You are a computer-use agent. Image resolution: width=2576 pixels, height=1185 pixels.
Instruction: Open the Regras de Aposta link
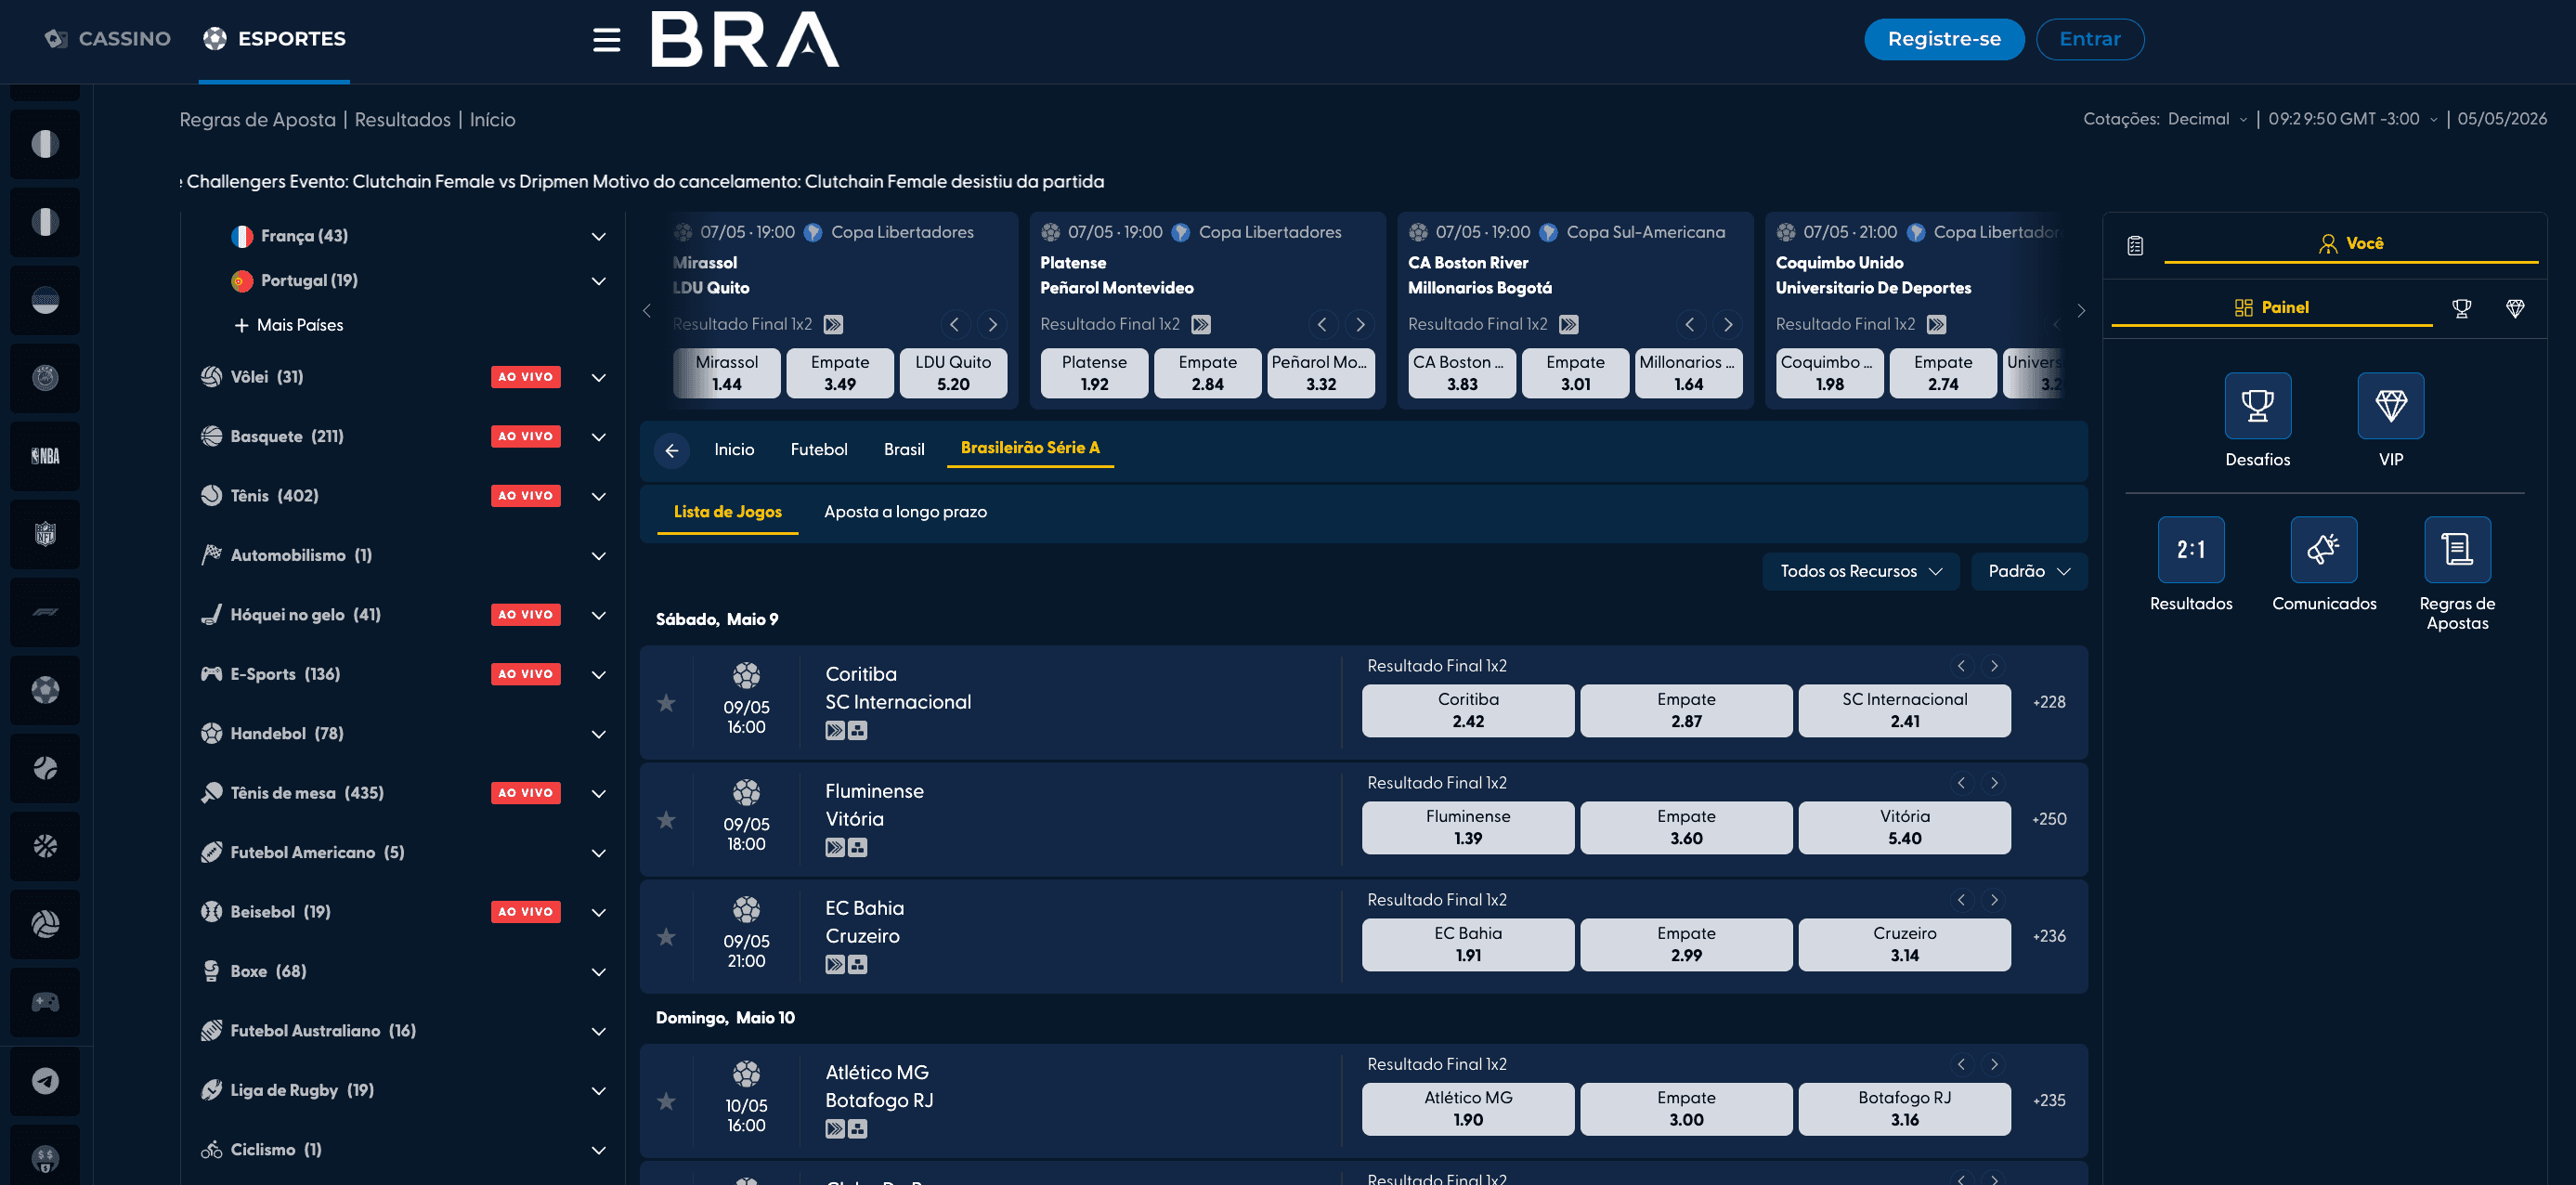click(x=257, y=120)
